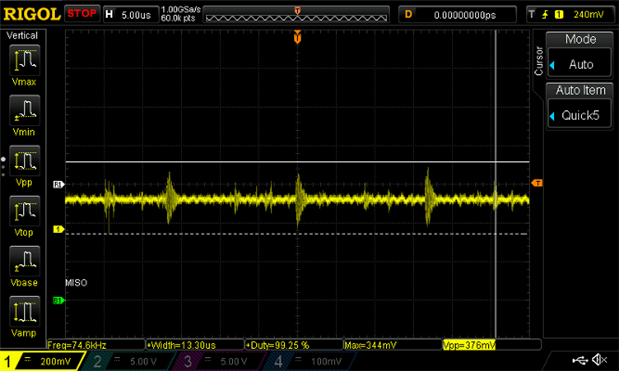Click the yellow channel 1 ground marker
The width and height of the screenshot is (619, 371).
coord(58,229)
